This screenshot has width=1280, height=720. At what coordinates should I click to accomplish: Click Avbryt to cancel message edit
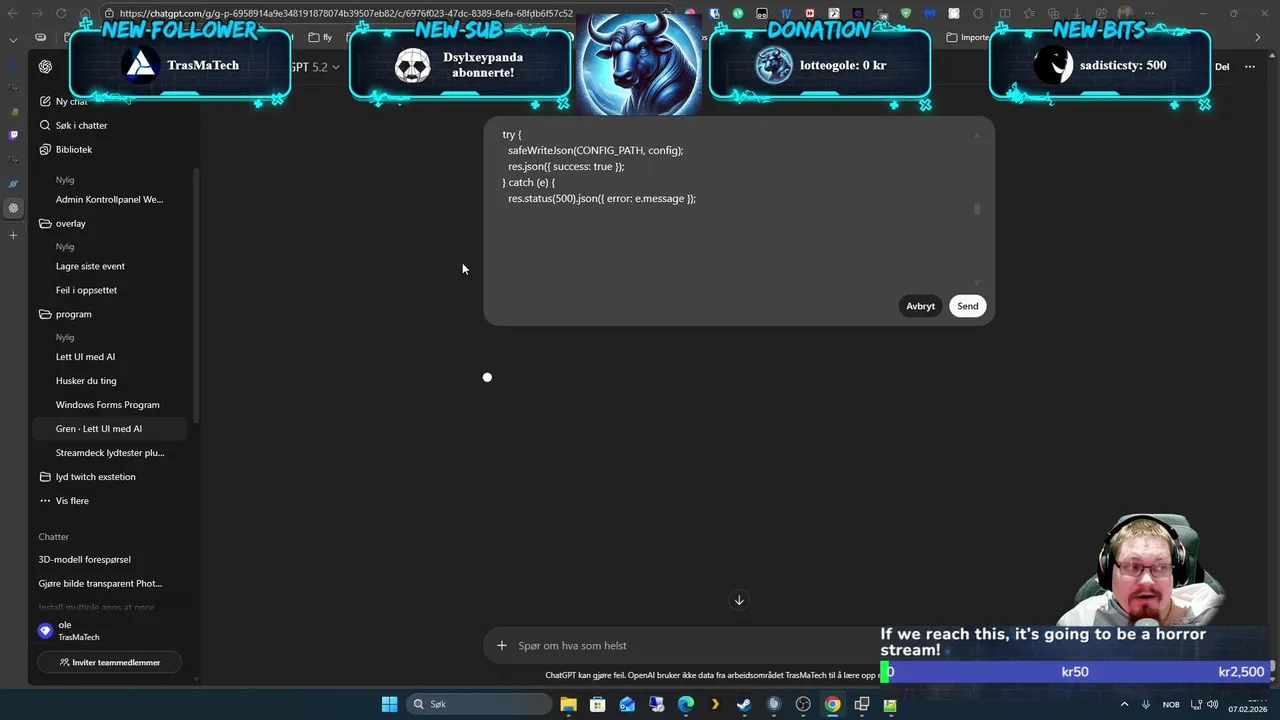coord(920,306)
